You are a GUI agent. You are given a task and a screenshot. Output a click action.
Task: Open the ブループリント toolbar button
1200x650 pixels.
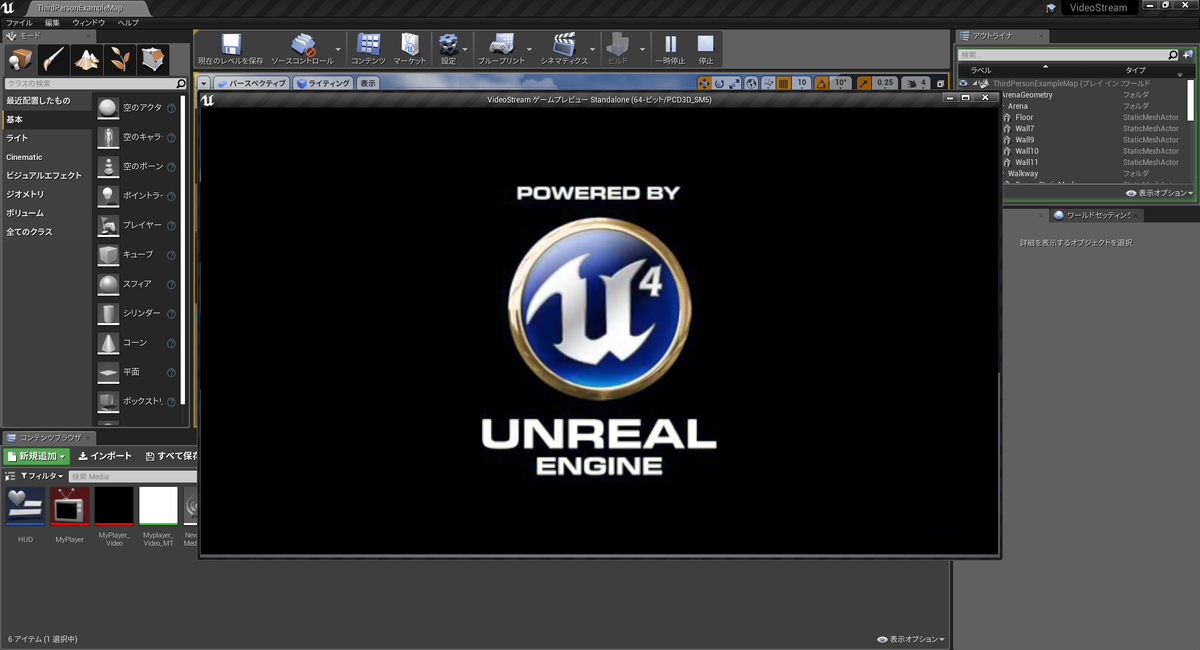click(500, 49)
